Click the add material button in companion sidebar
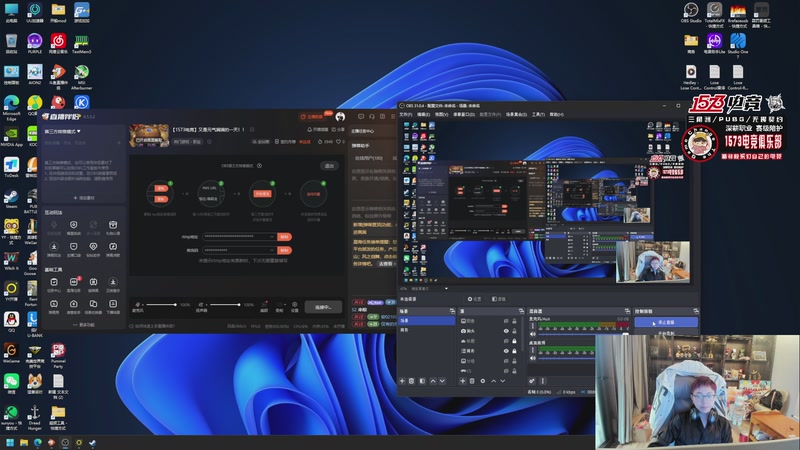This screenshot has height=450, width=800. (84, 197)
